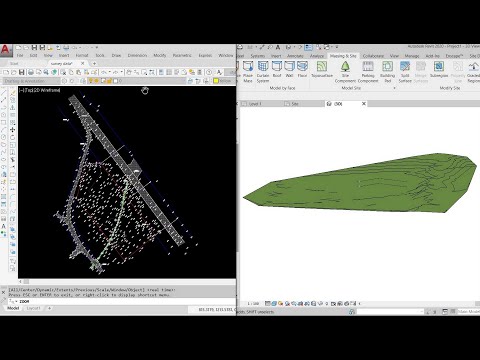The width and height of the screenshot is (480, 360).
Task: Click Merge Surfaces tool in Revit
Action: pos(421,71)
